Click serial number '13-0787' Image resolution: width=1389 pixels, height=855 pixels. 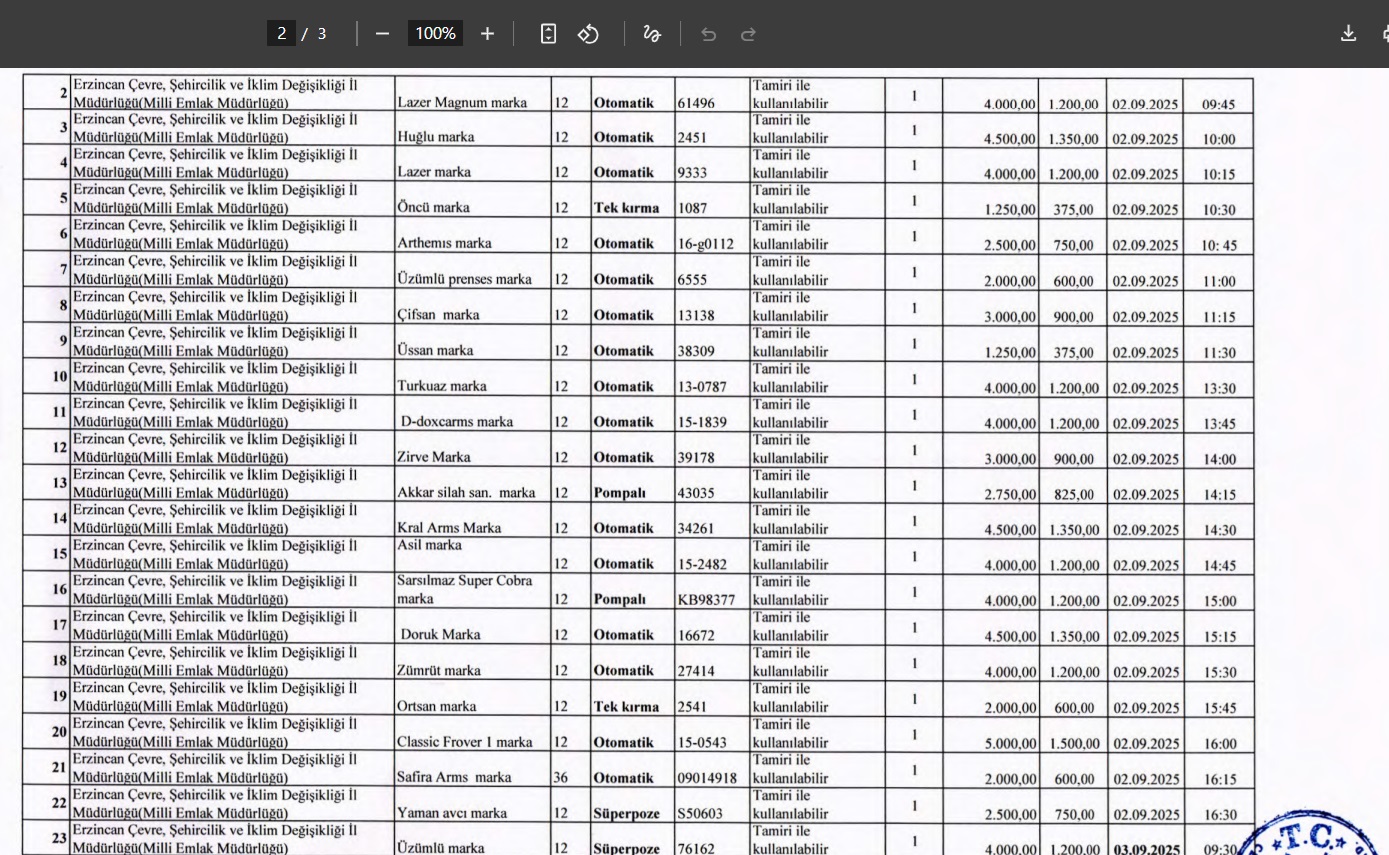tap(702, 387)
